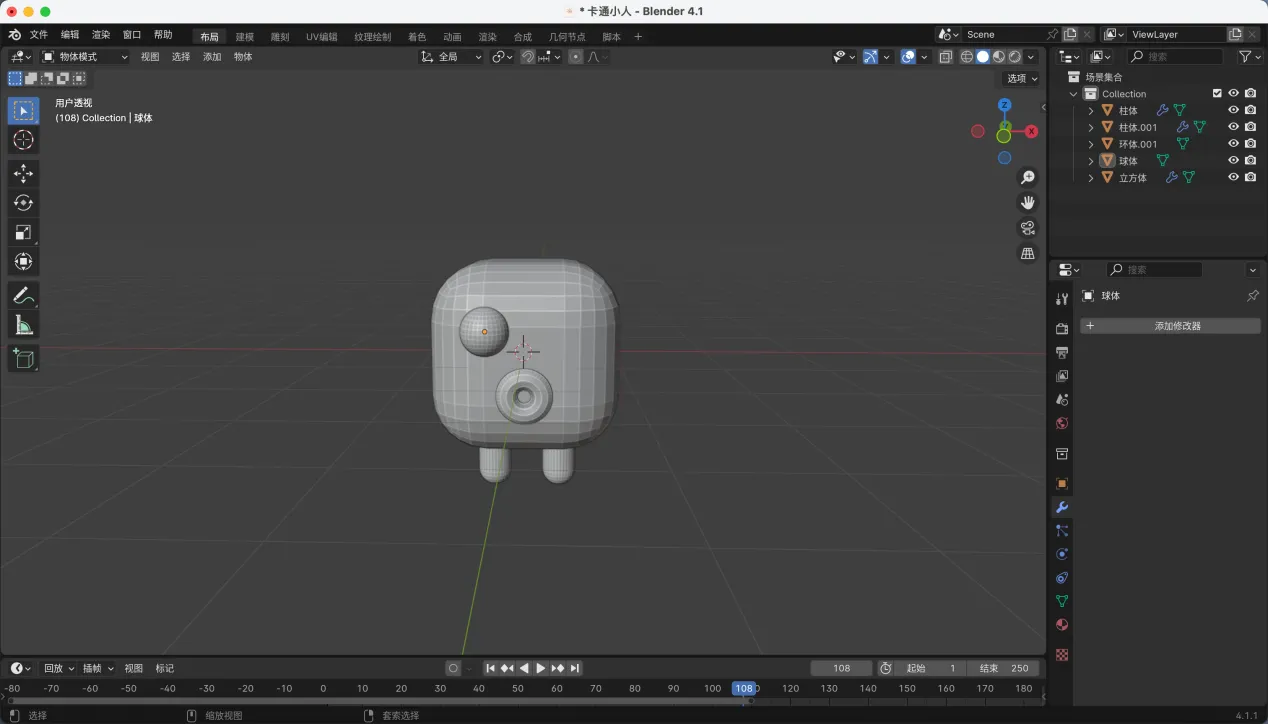The width and height of the screenshot is (1268, 724).
Task: Switch to the 建模 workspace tab
Action: pyautogui.click(x=245, y=37)
